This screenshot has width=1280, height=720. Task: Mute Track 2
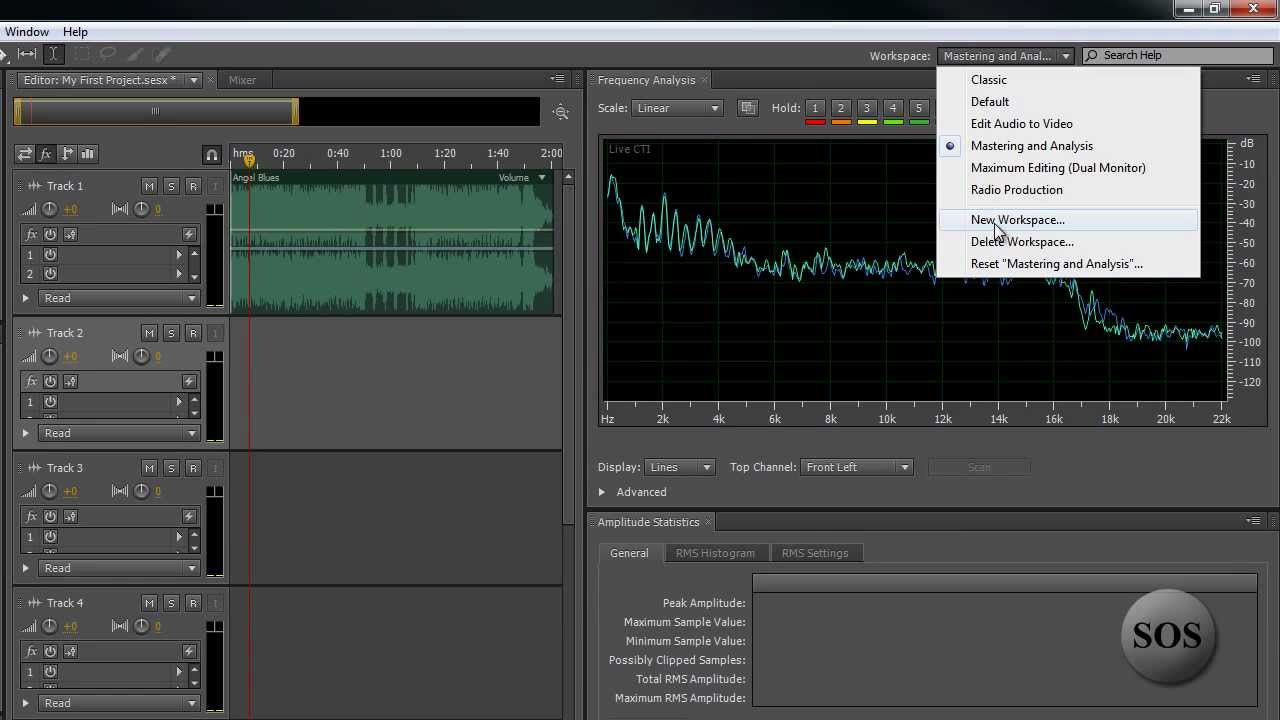pyautogui.click(x=149, y=333)
